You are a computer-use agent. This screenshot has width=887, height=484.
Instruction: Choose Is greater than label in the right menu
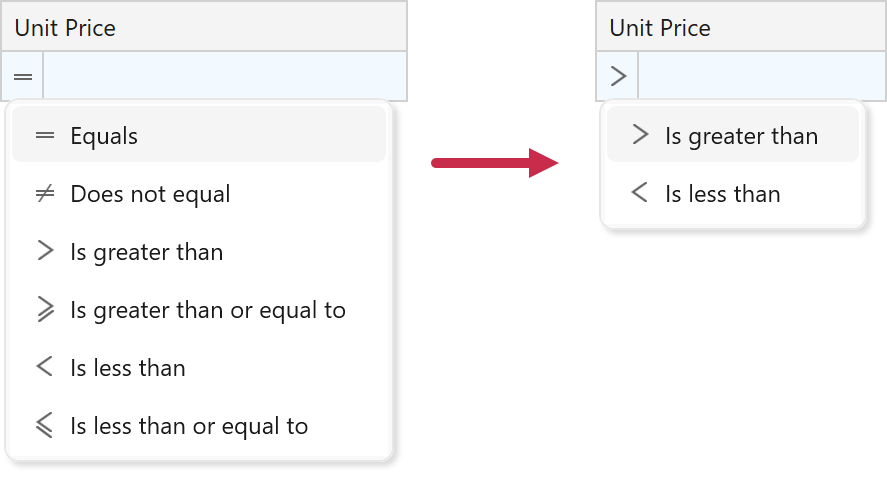(x=741, y=136)
